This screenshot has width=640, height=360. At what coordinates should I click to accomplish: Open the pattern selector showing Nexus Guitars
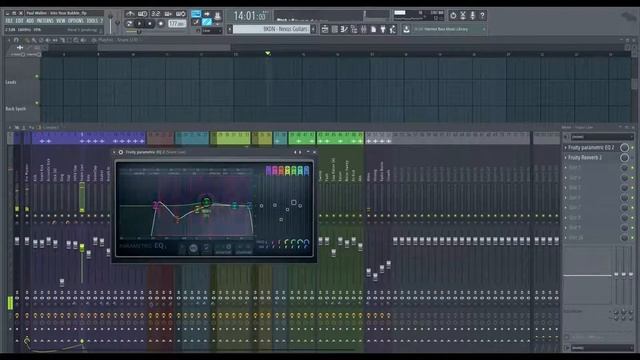pos(271,29)
